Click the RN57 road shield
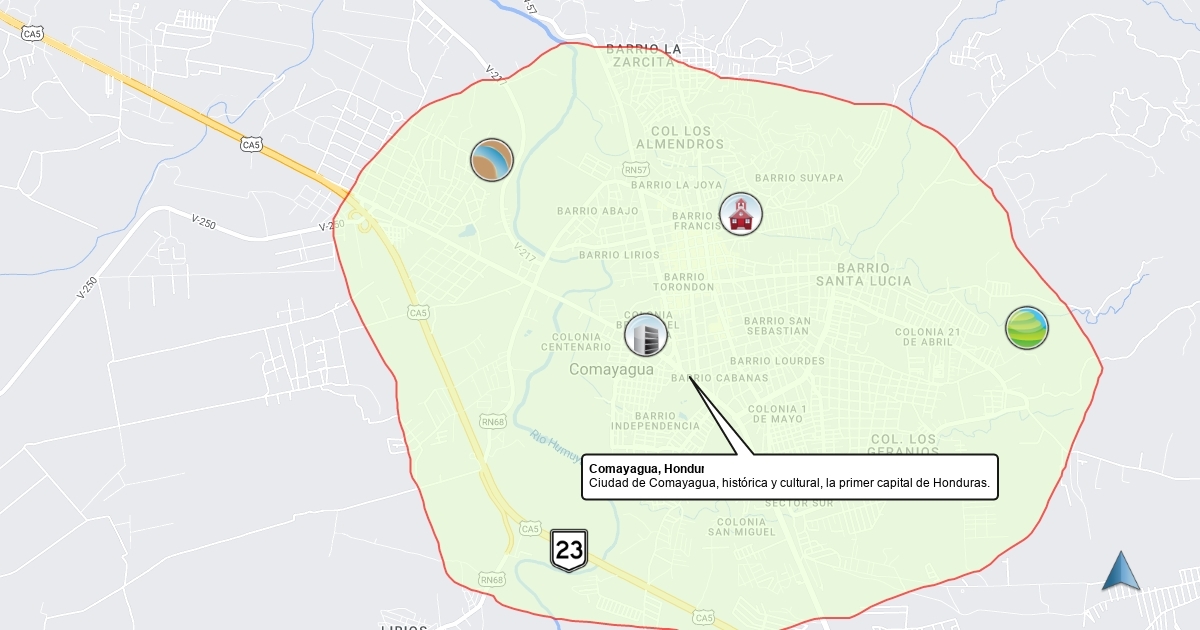Screen dimensions: 1200x630 pyautogui.click(x=635, y=170)
